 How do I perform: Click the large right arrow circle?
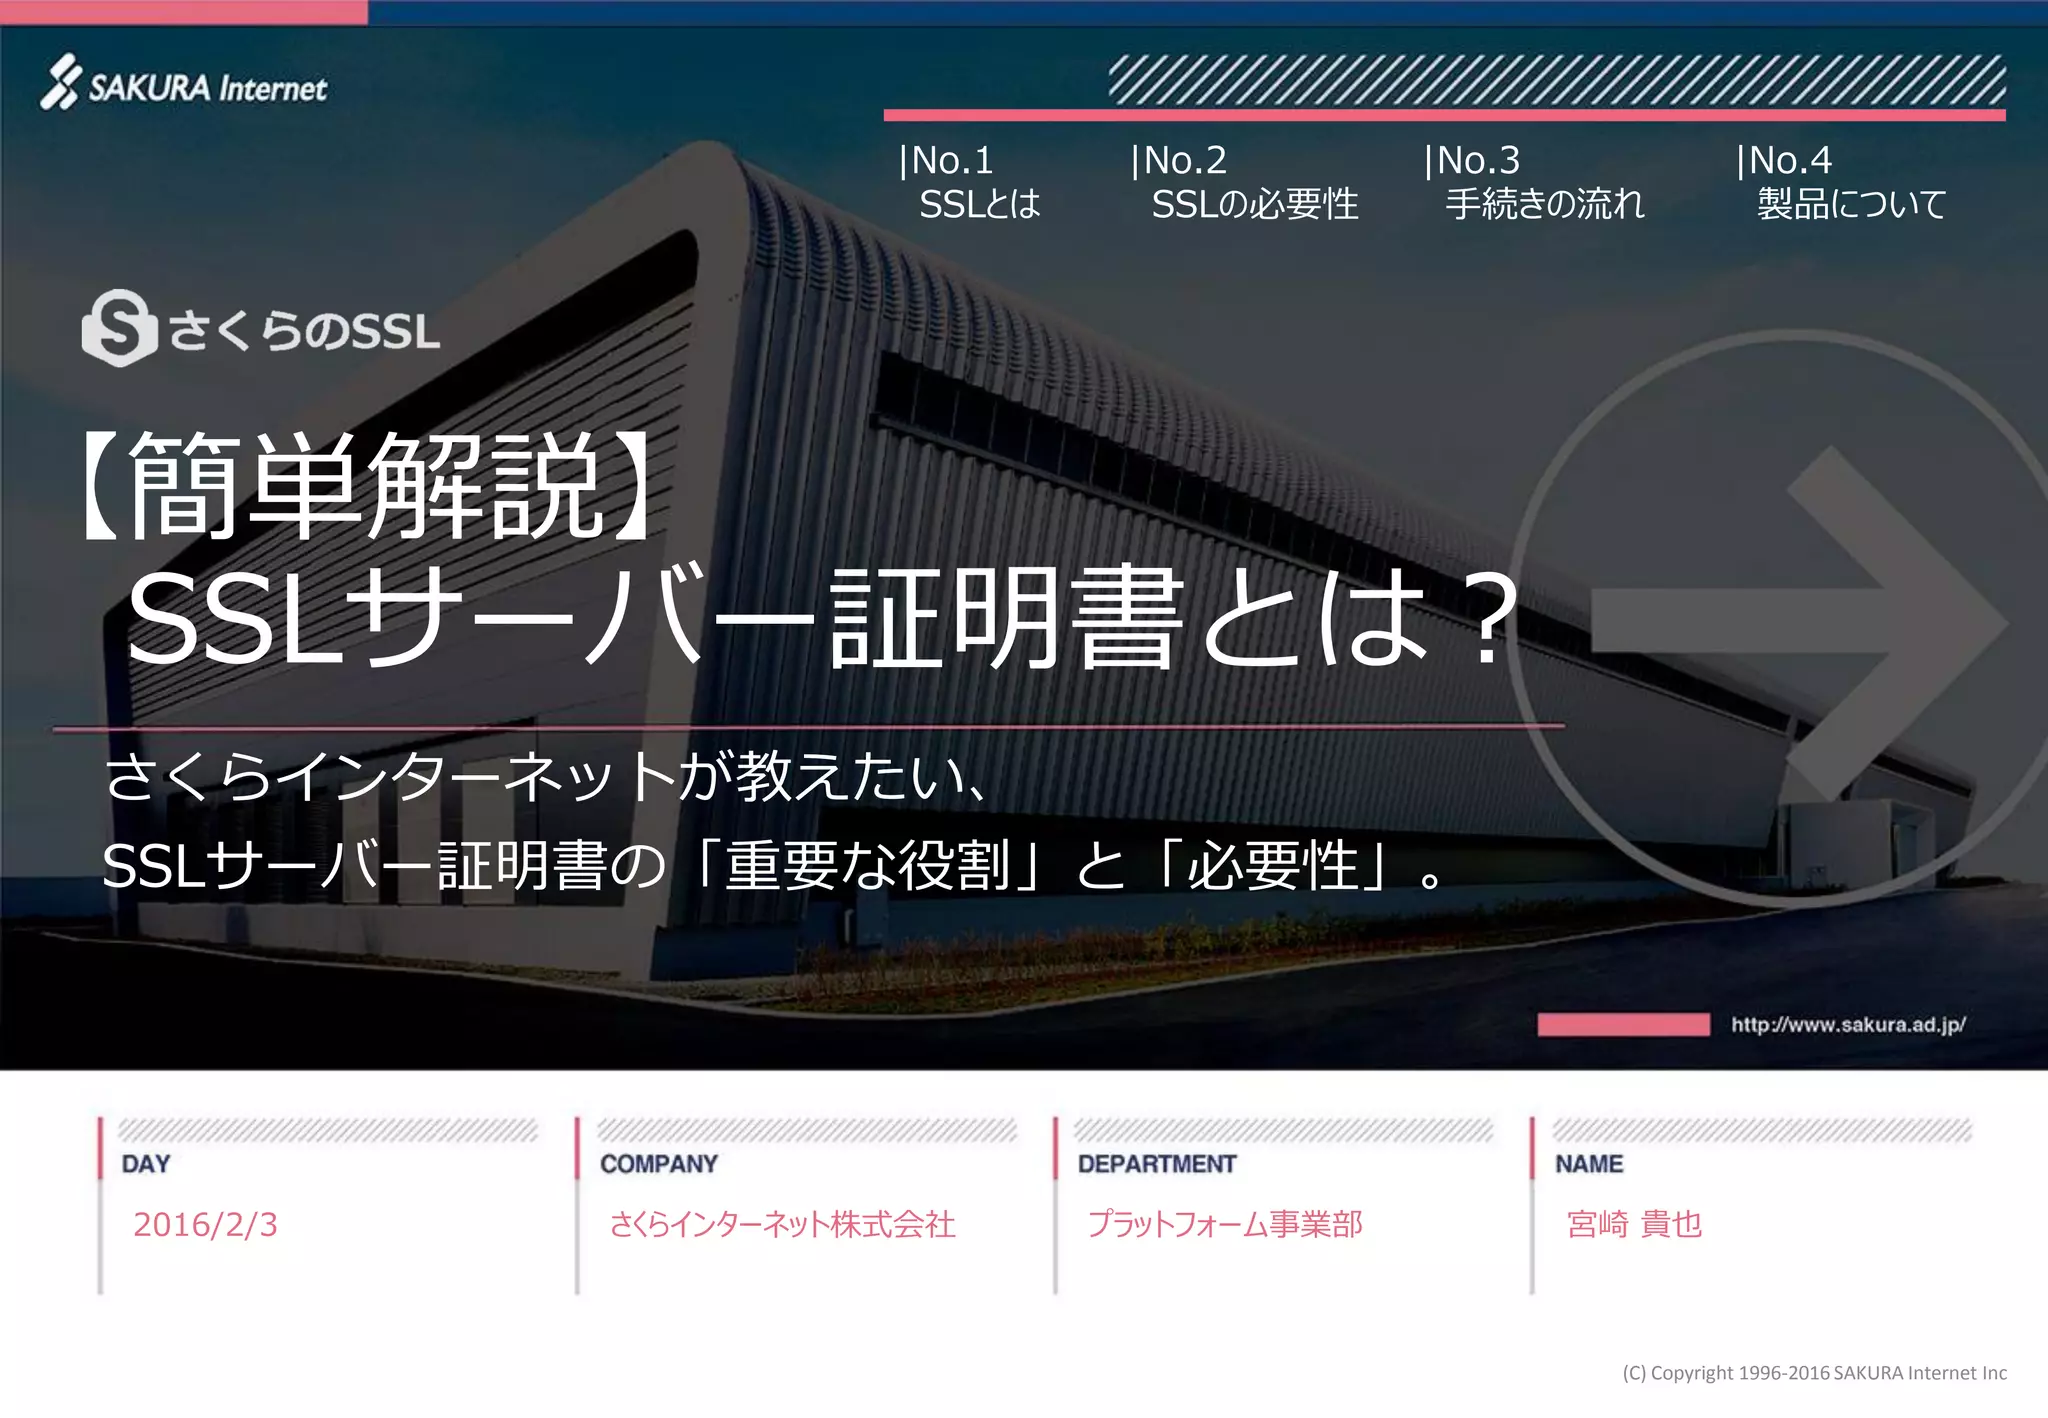tap(1780, 620)
